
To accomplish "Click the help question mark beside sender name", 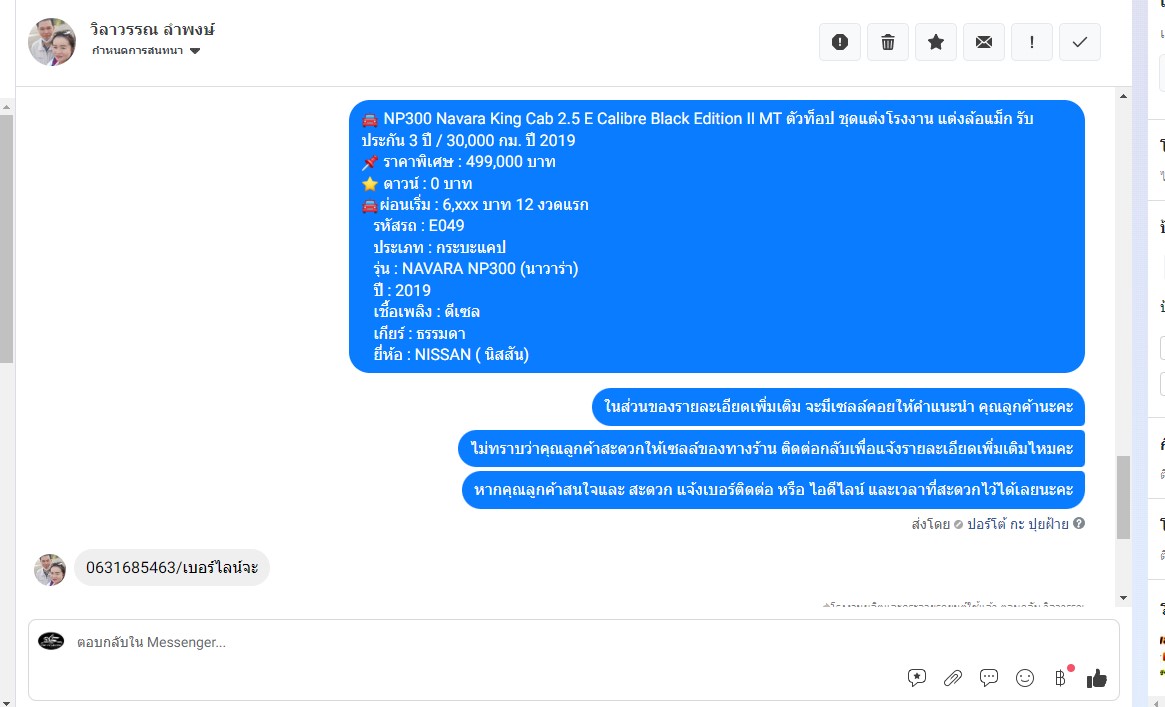I will pos(1079,524).
